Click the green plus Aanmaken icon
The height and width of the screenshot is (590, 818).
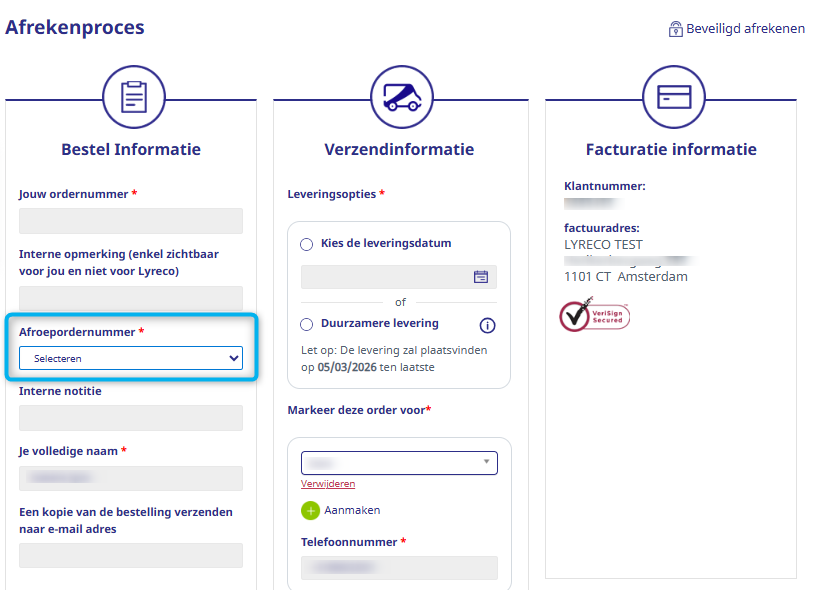click(x=310, y=510)
